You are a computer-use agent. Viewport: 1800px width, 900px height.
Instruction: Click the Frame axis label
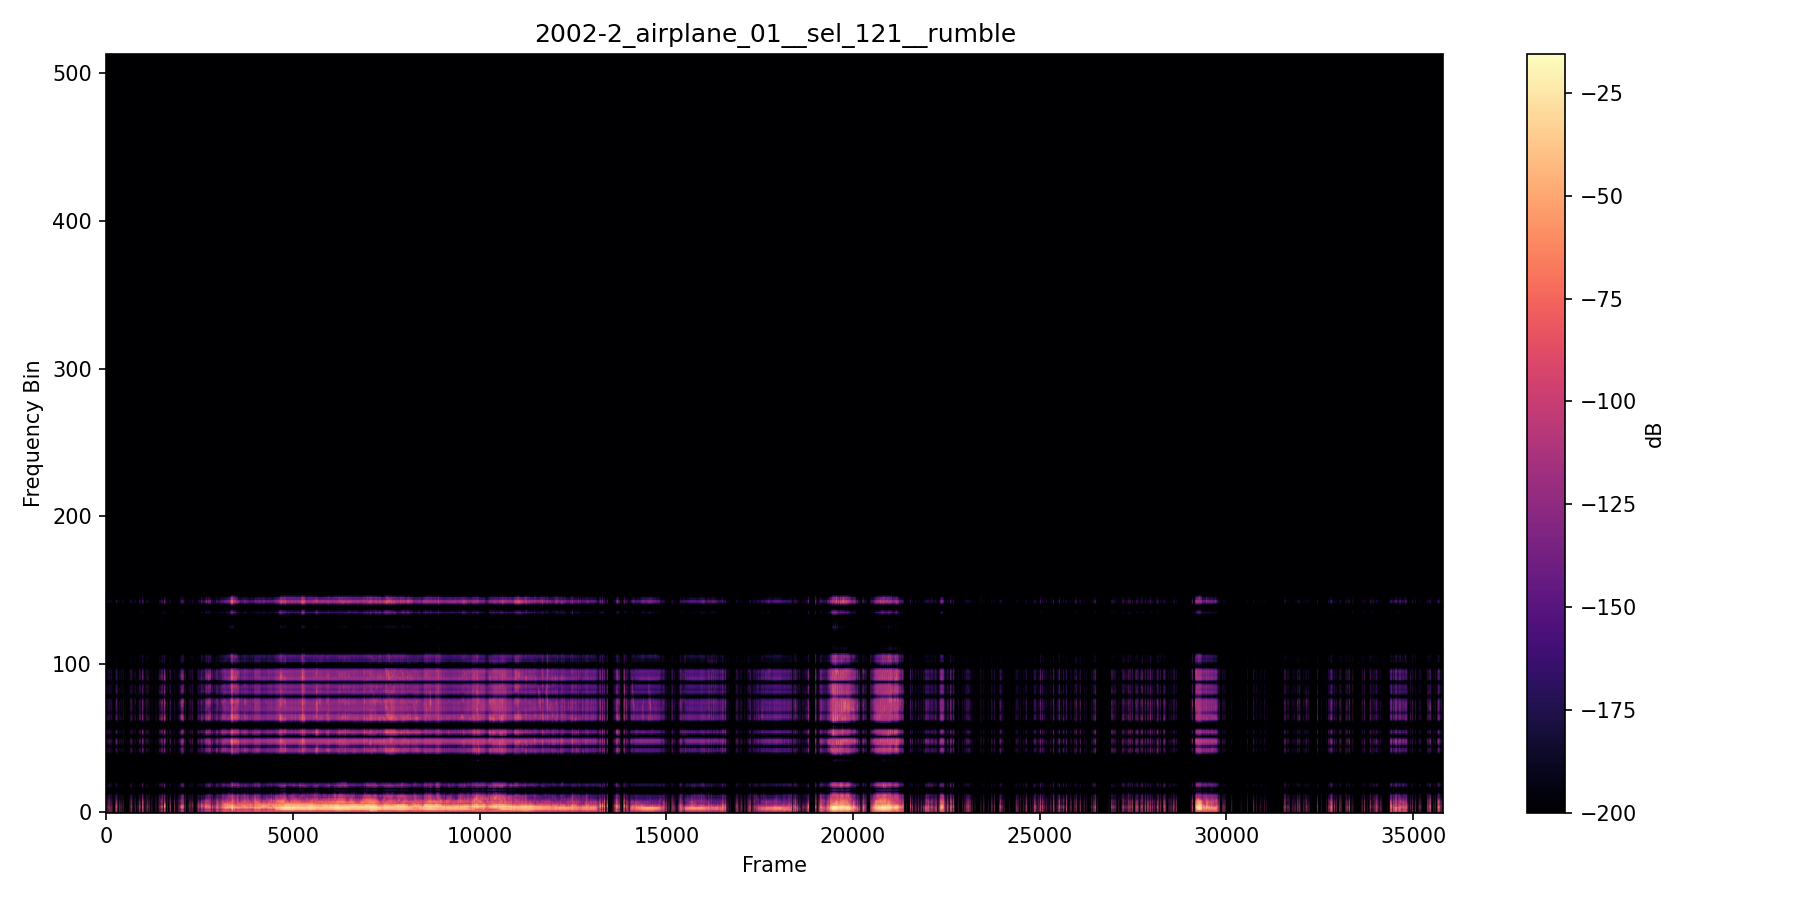pos(774,864)
